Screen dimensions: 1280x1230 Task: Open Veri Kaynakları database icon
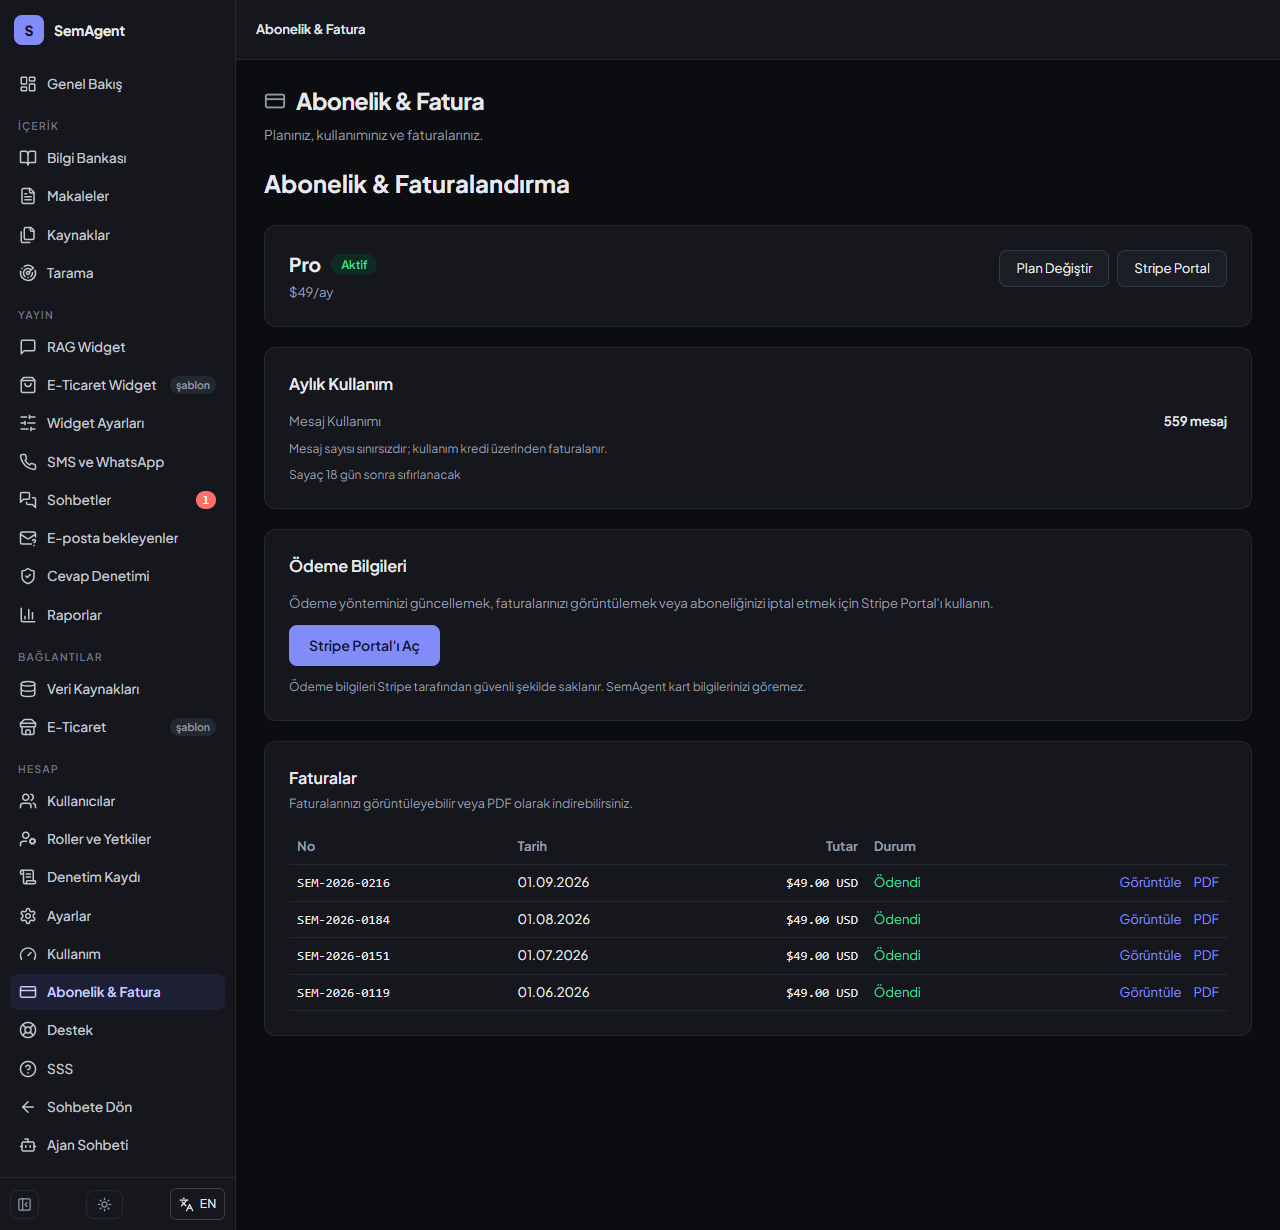coord(28,689)
